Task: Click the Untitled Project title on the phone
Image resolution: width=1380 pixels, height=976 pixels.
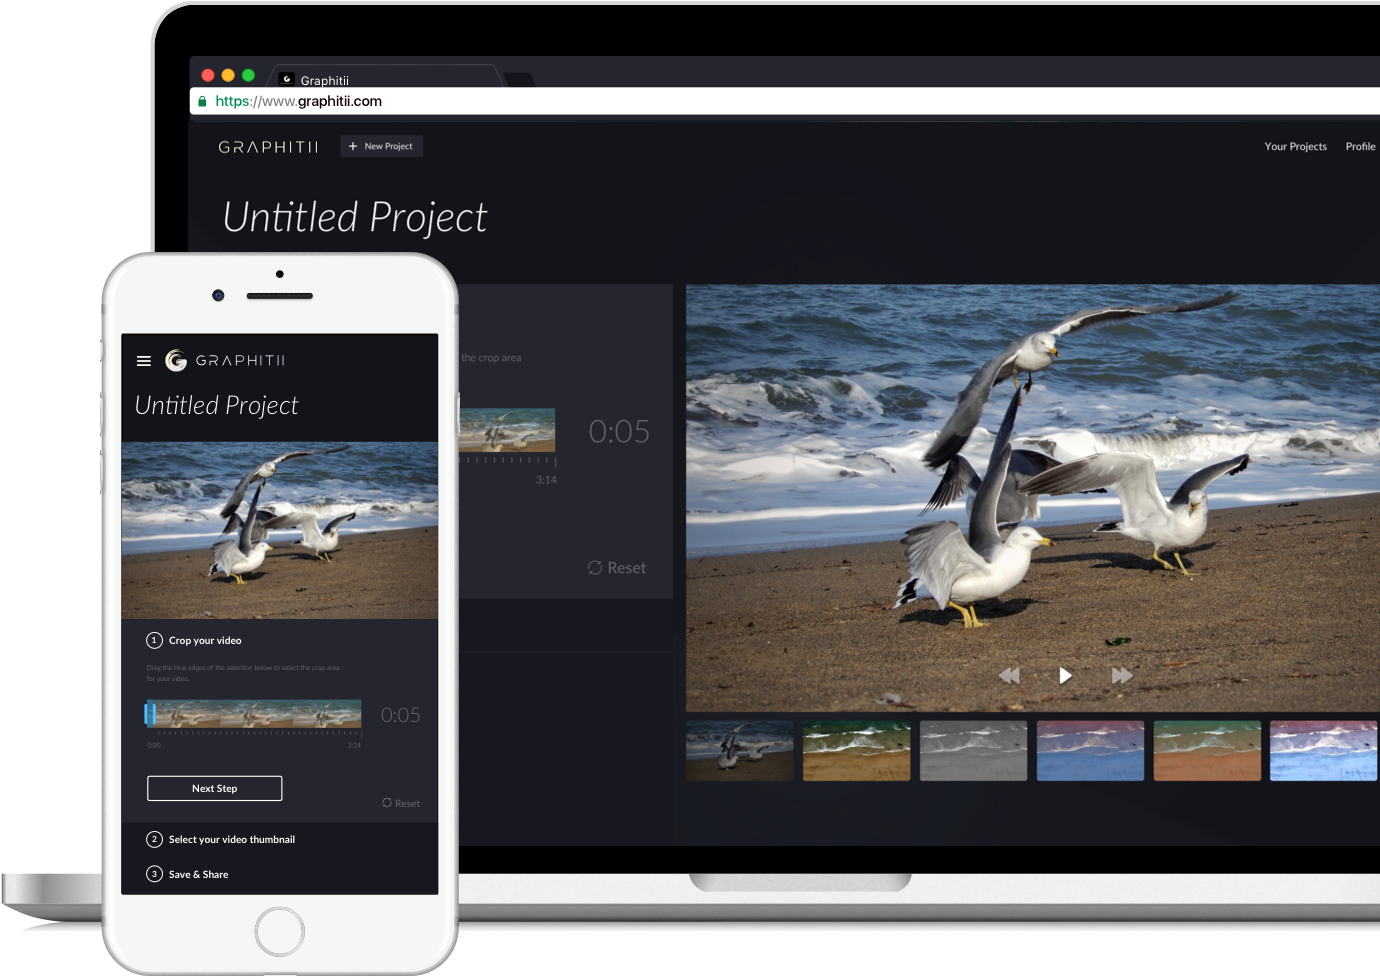Action: [217, 405]
